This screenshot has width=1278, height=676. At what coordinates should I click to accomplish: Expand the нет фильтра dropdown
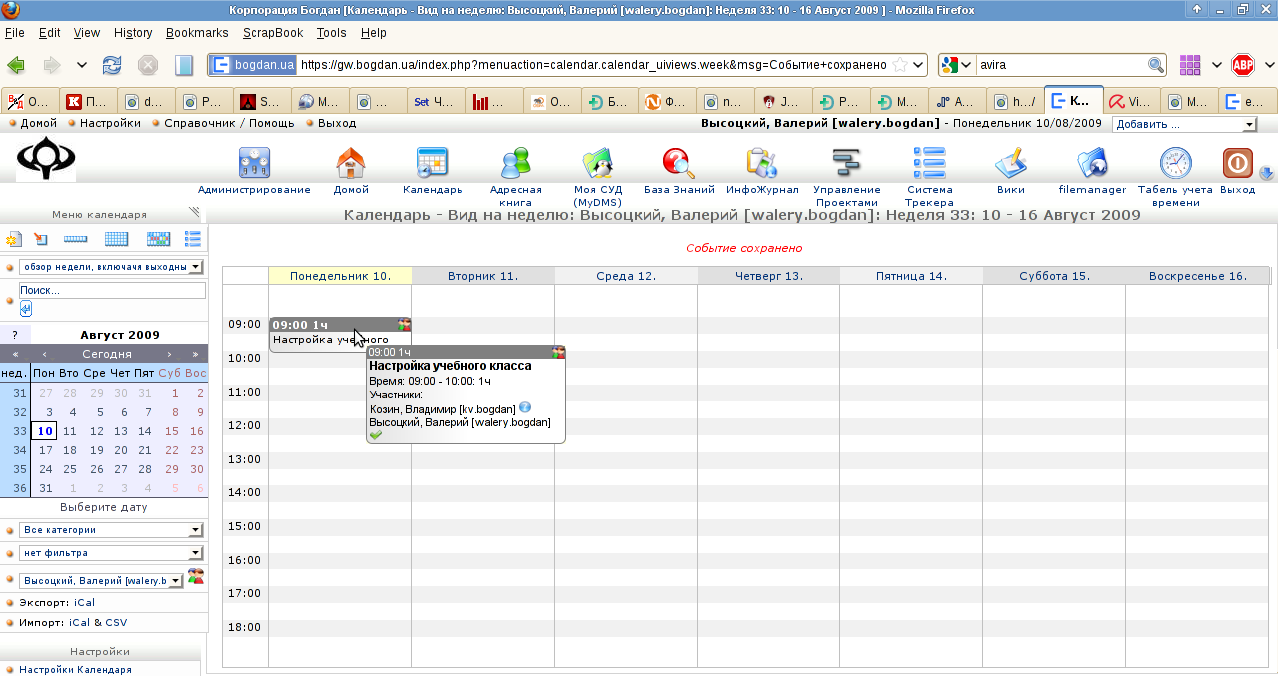[x=111, y=553]
